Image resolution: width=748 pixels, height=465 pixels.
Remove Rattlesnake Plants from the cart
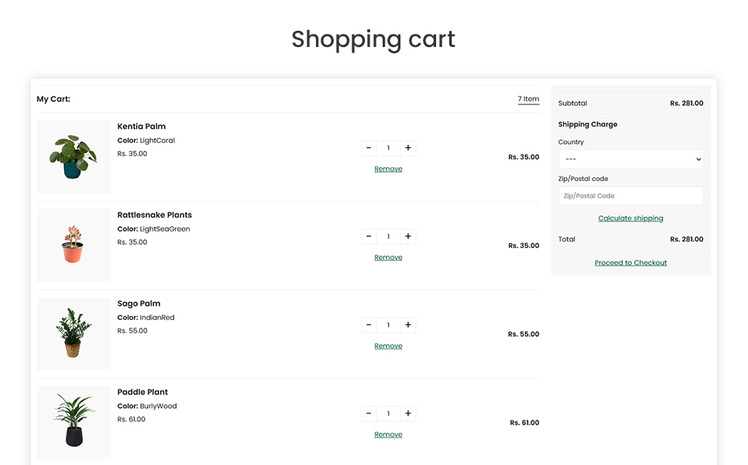[388, 258]
